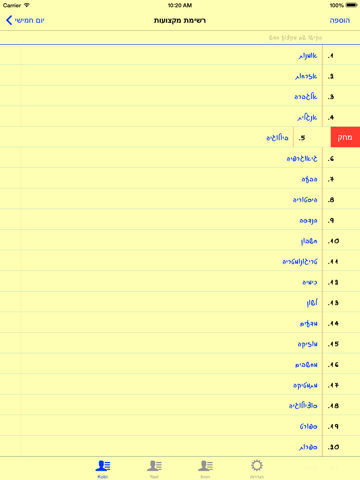Select the swiped subject row number 5
The image size is (360, 480).
[165, 137]
